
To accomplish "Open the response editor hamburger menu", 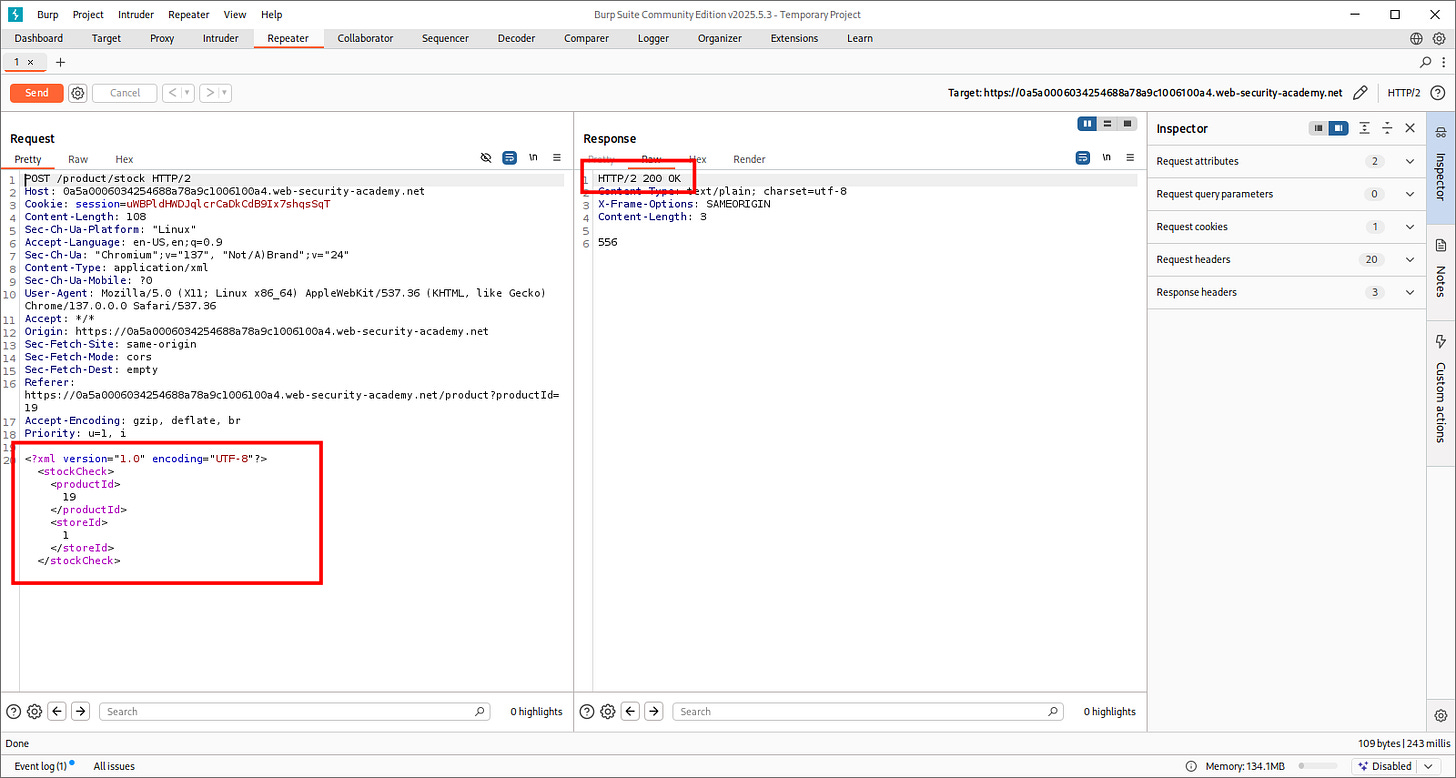I will click(x=1130, y=158).
